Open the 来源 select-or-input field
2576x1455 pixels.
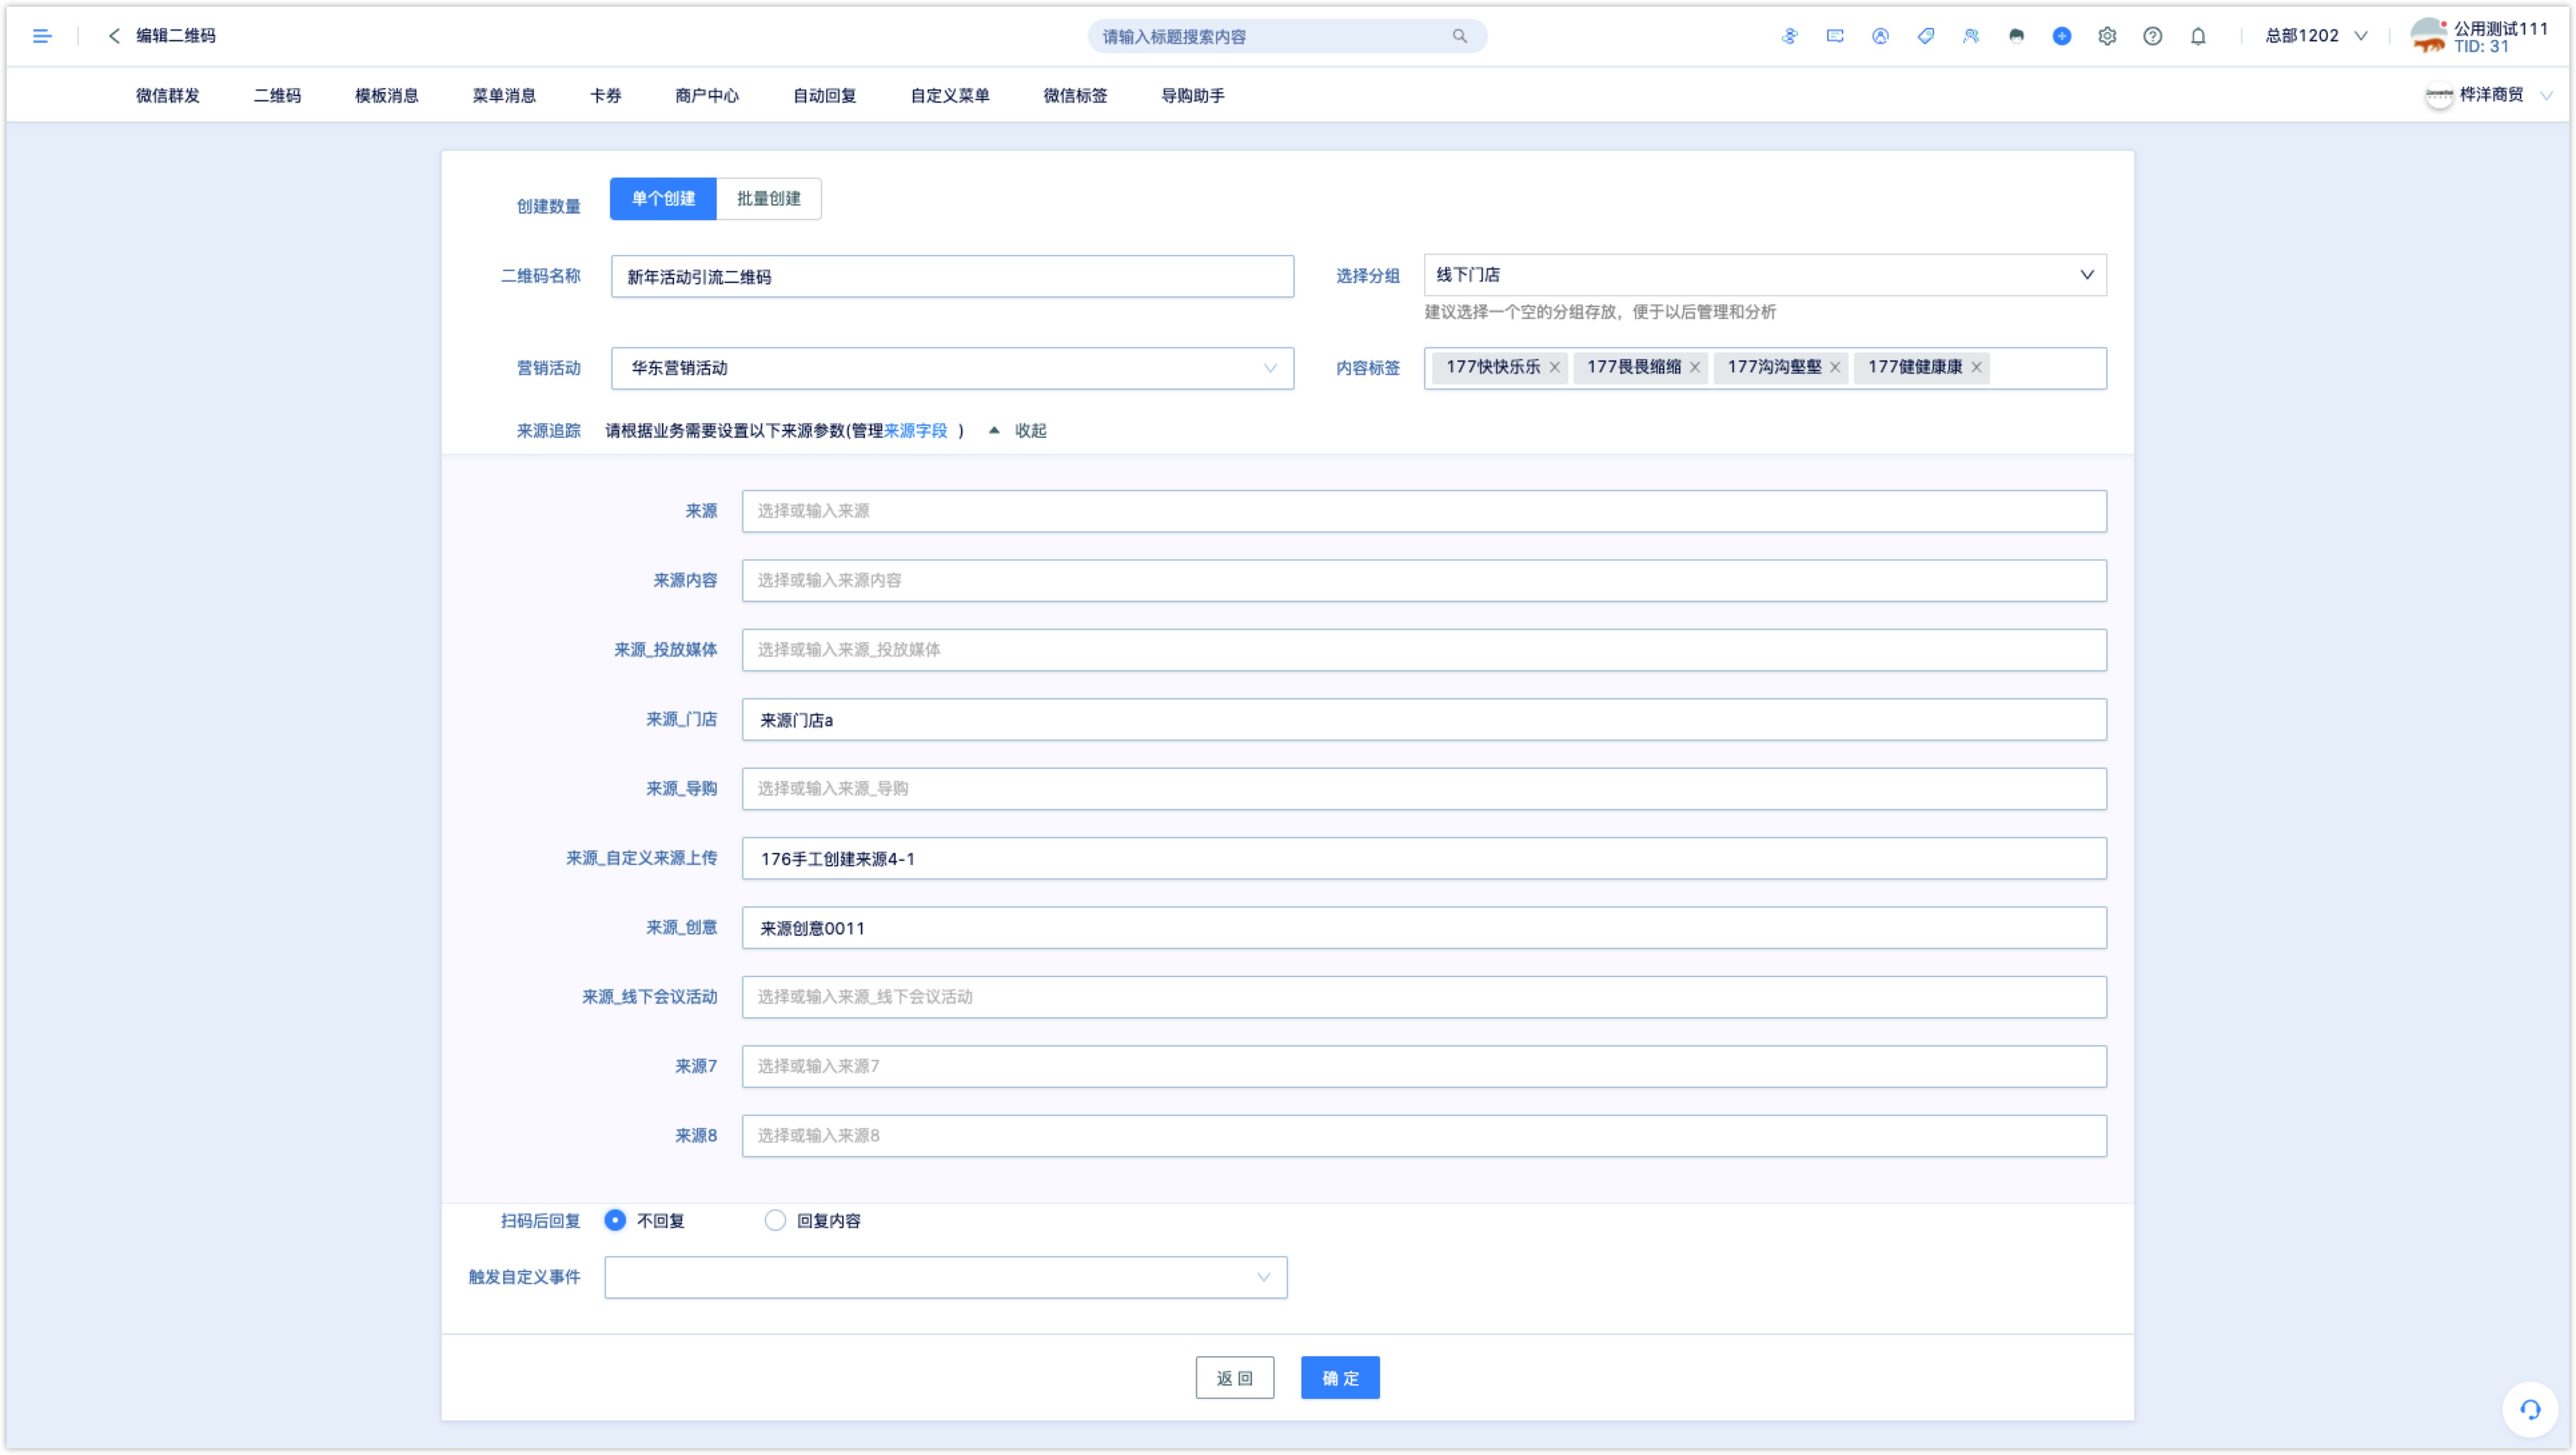(x=1423, y=510)
